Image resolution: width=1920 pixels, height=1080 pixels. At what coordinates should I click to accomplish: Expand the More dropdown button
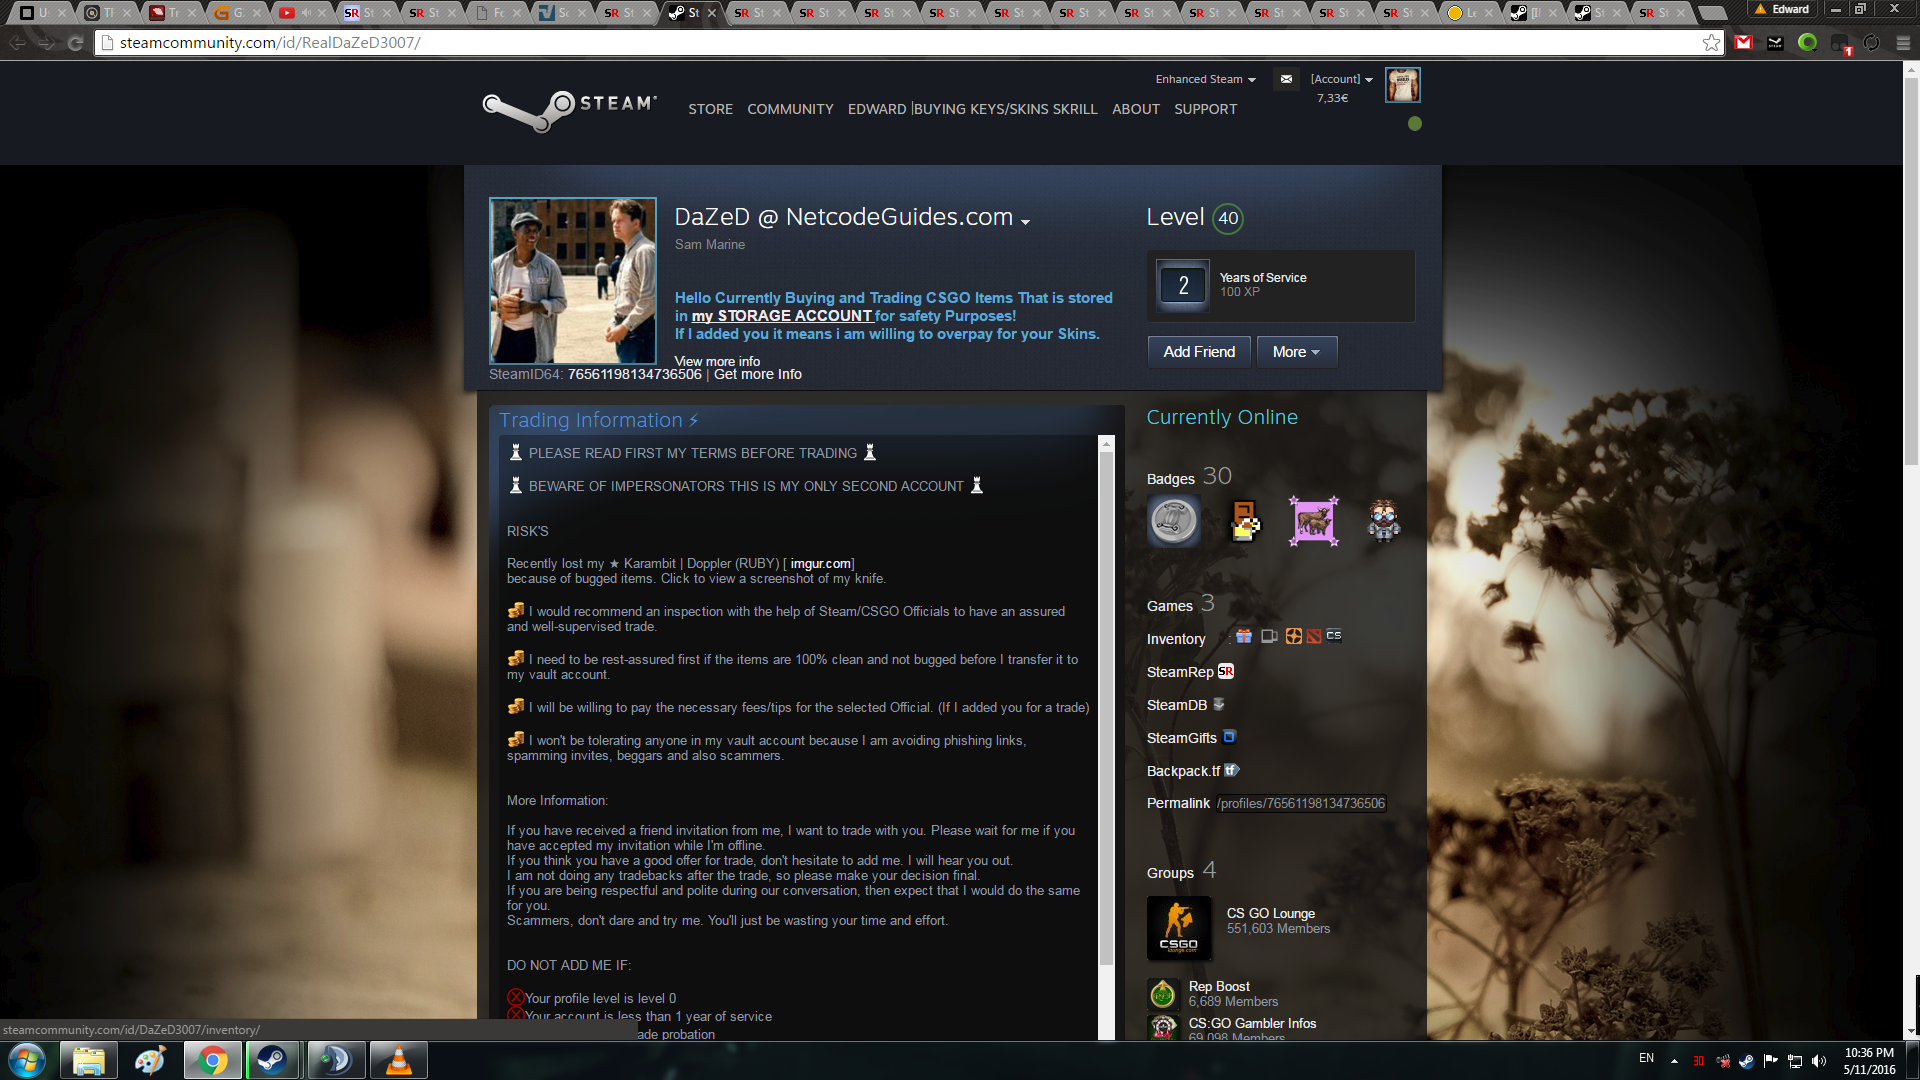click(1296, 352)
